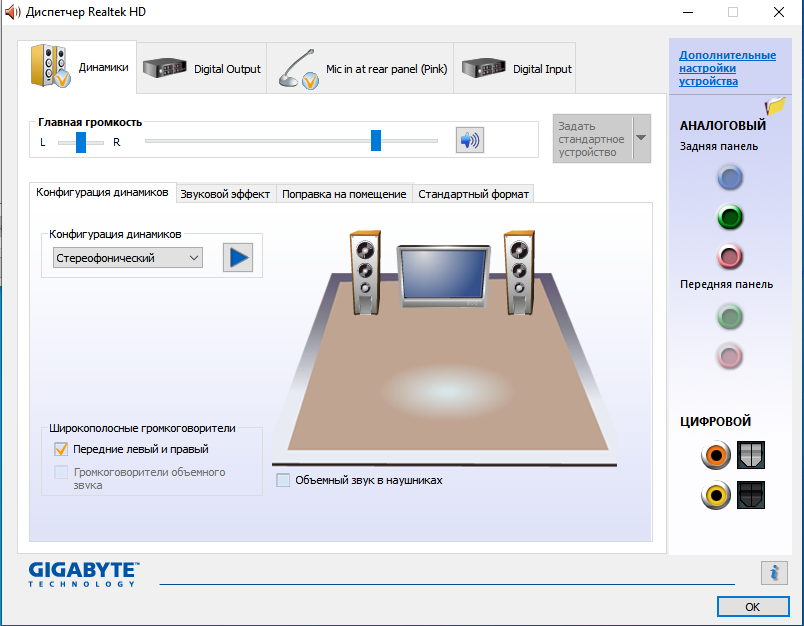Open the information button
Screen dimensions: 804x626
point(774,572)
